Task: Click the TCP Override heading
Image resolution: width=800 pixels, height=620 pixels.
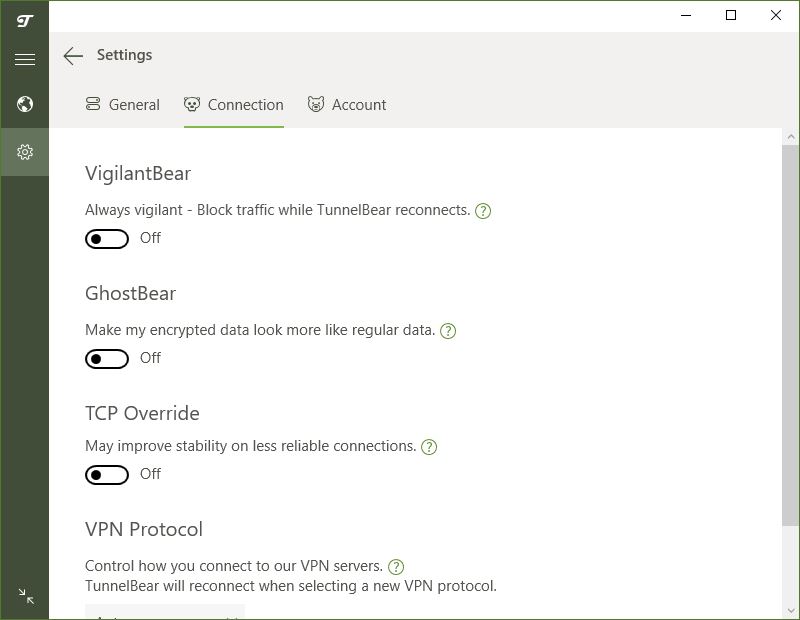Action: 142,413
